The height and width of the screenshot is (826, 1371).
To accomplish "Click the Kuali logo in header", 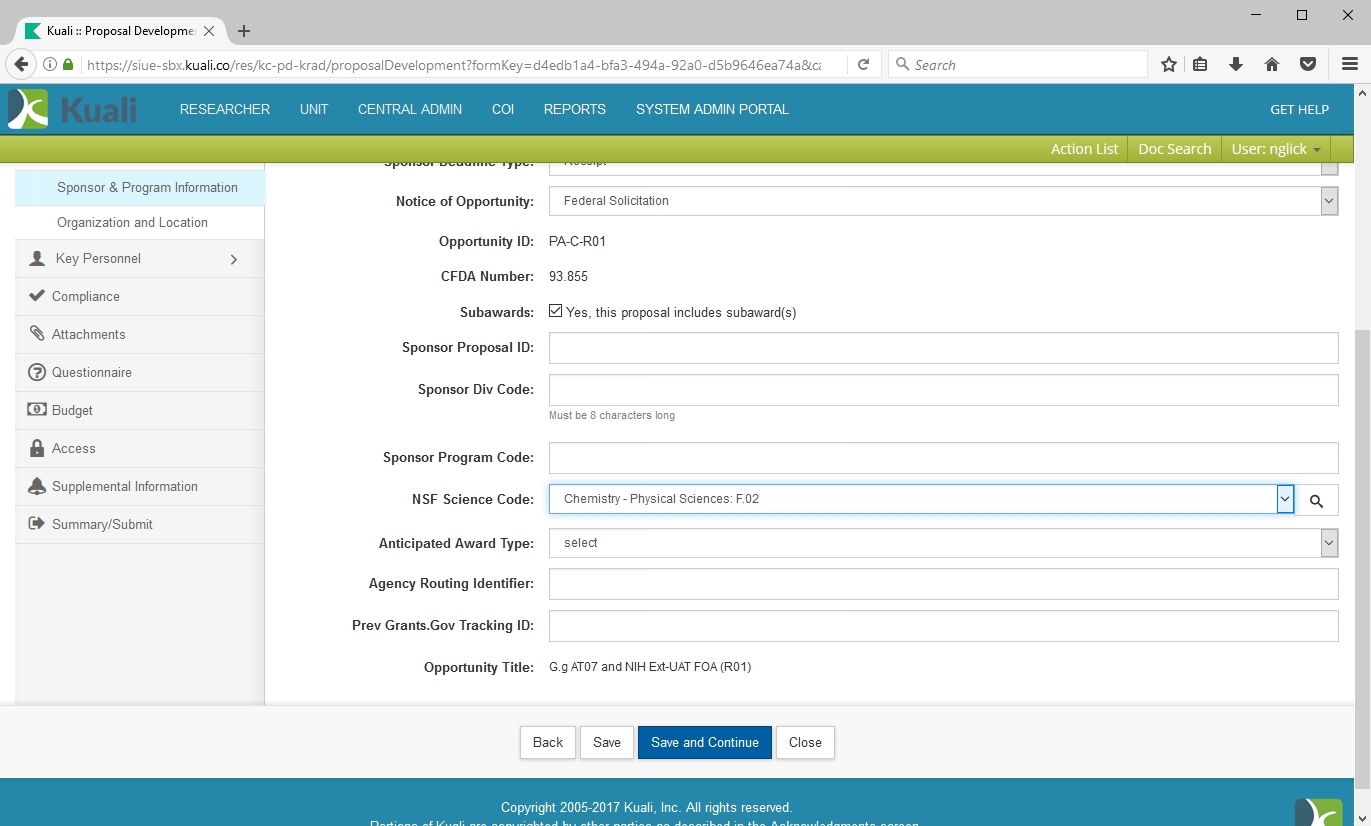I will click(72, 109).
